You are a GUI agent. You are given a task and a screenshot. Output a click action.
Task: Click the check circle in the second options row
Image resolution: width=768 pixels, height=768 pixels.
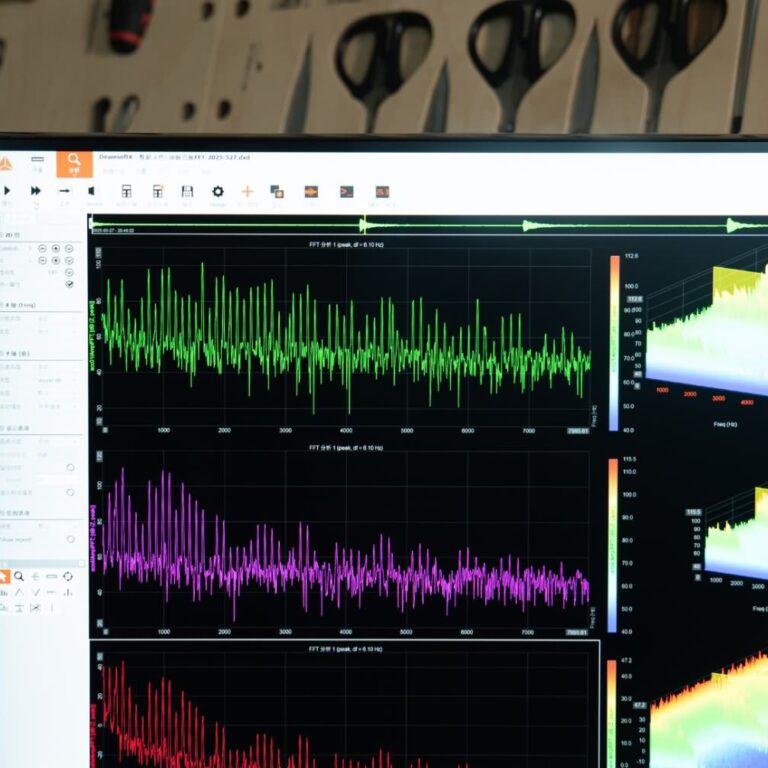[x=69, y=261]
